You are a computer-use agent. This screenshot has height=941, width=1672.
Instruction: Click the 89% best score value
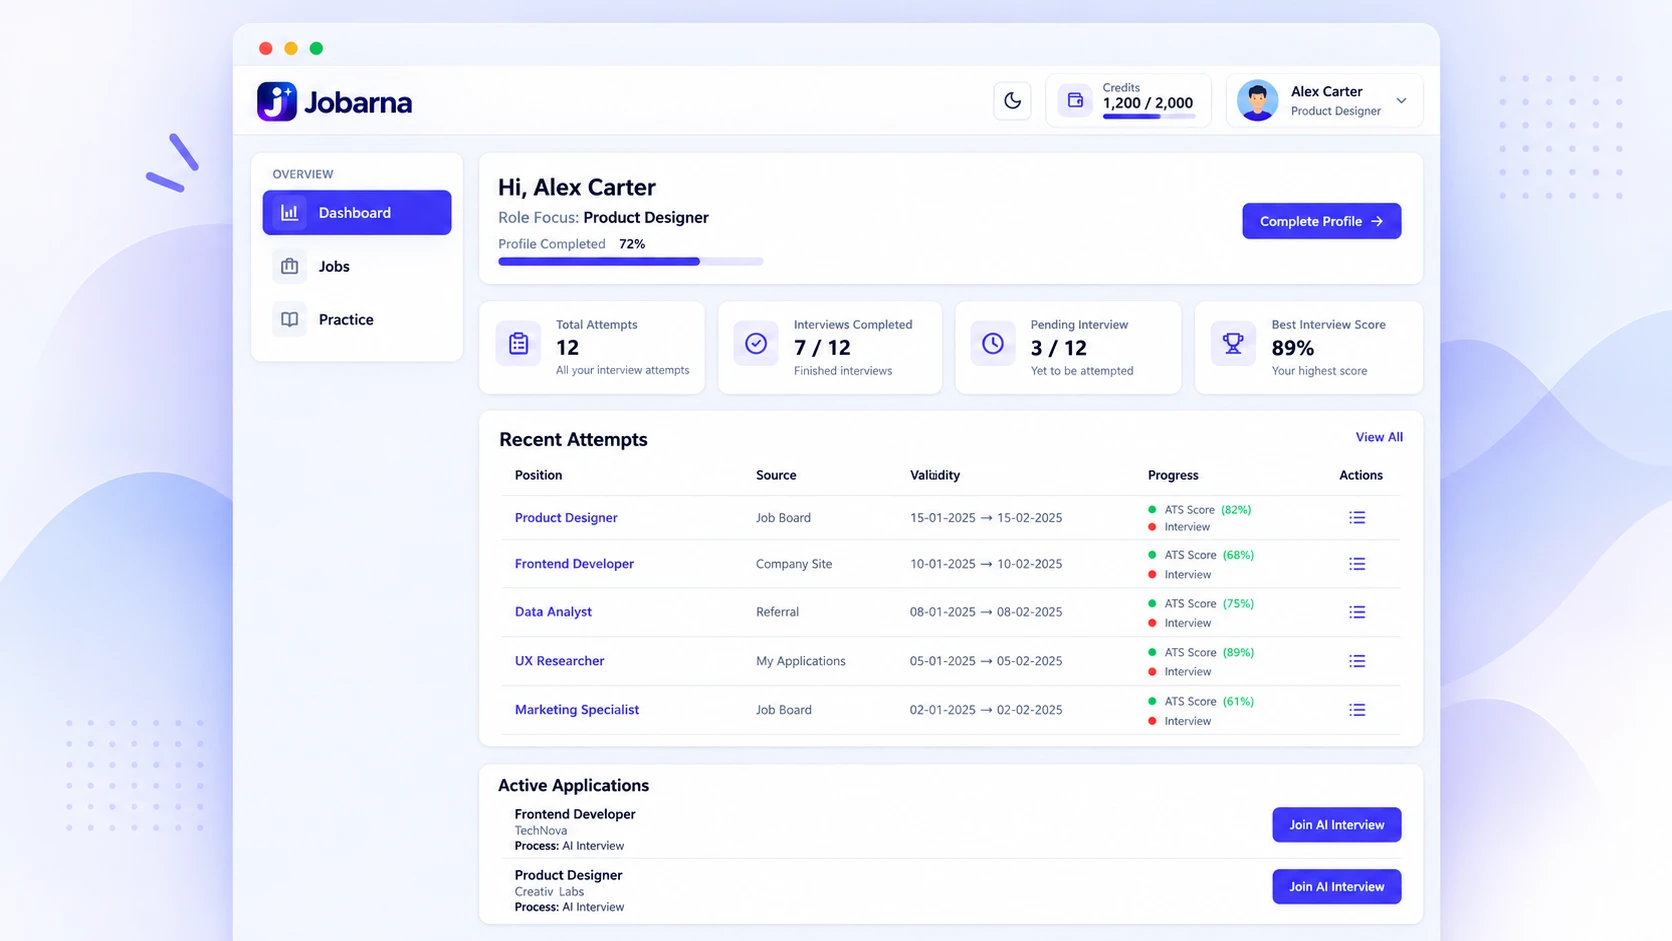click(1293, 348)
